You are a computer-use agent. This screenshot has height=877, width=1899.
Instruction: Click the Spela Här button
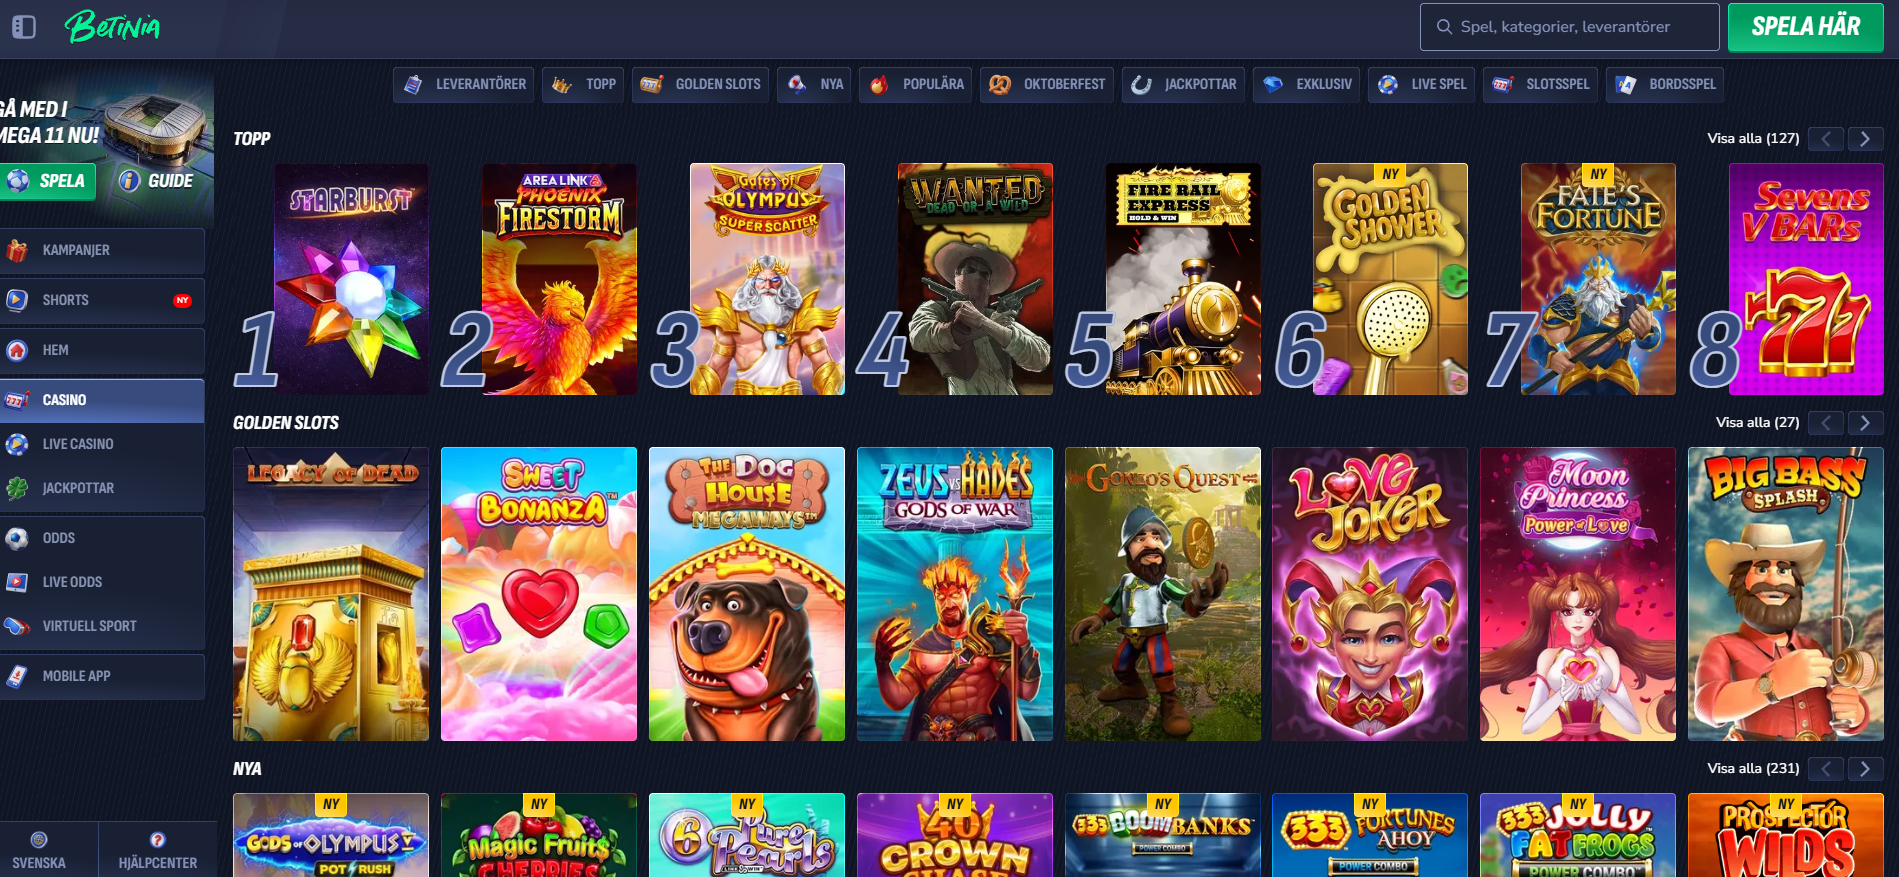[1806, 27]
